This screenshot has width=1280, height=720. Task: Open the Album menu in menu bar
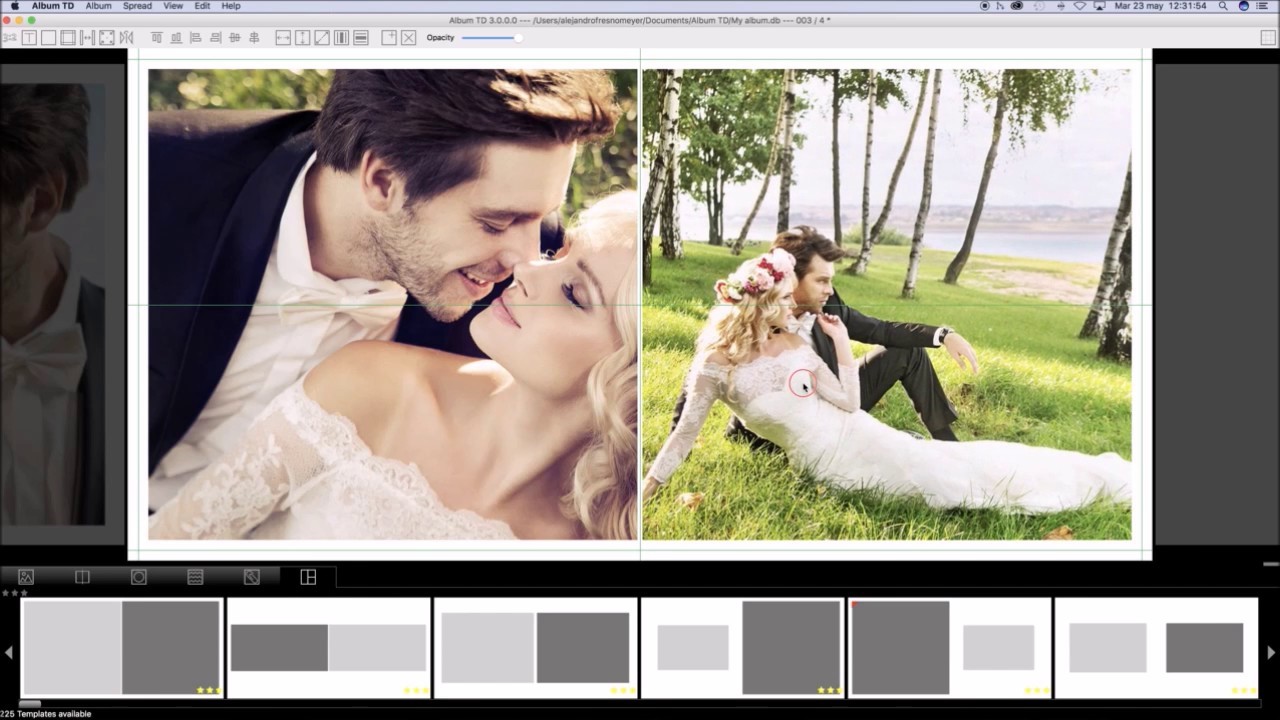[x=98, y=6]
